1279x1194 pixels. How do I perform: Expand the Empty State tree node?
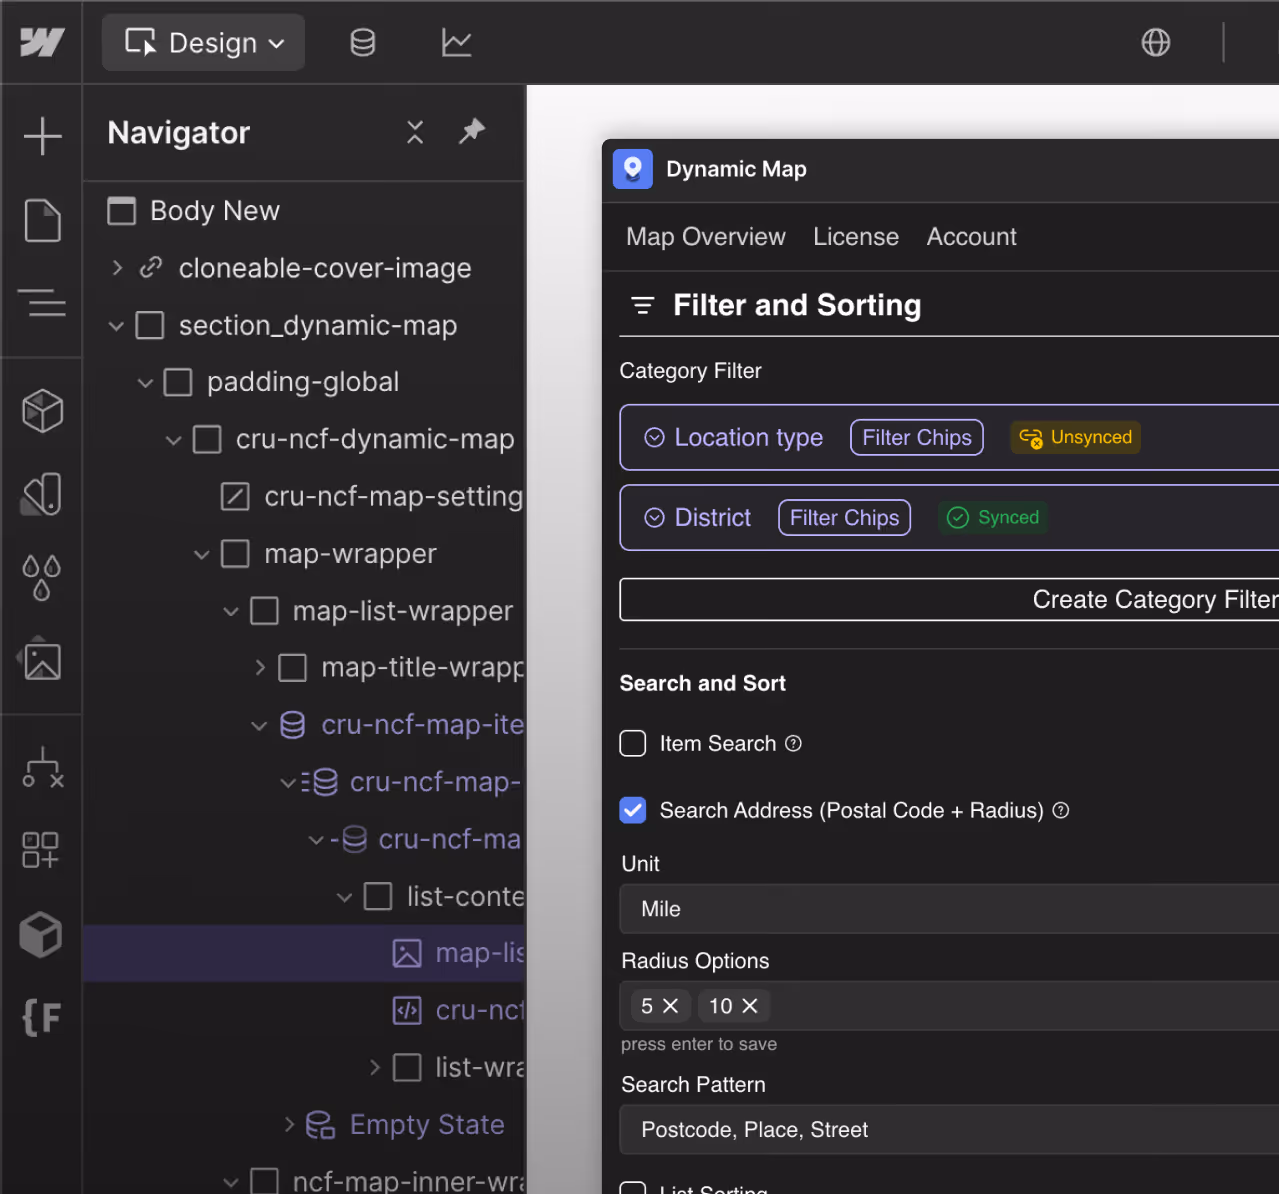tap(289, 1125)
